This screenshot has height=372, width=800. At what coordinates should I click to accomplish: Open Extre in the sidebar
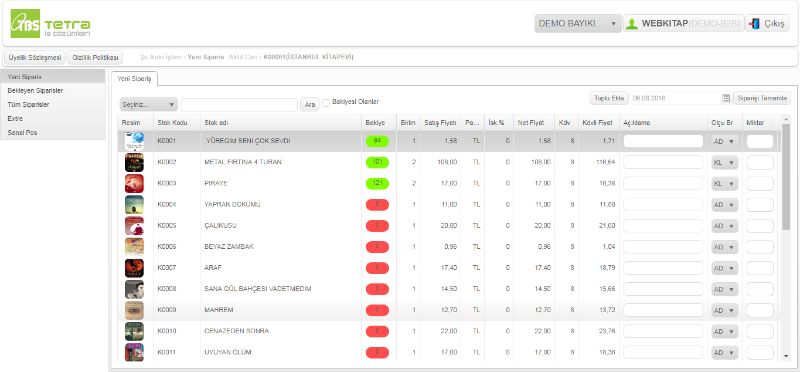(x=53, y=118)
